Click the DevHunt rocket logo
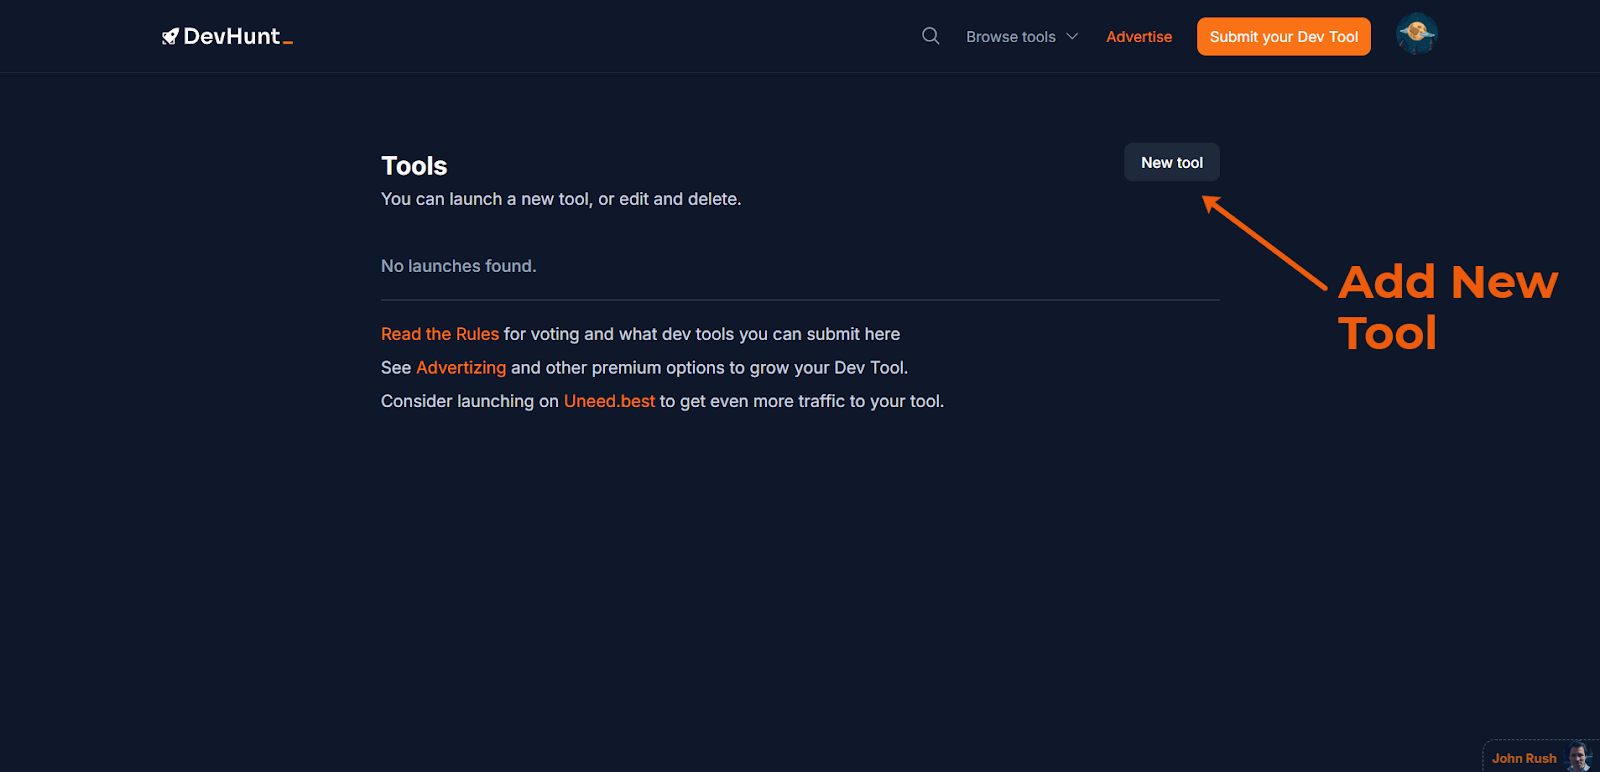The height and width of the screenshot is (772, 1600). coord(227,37)
